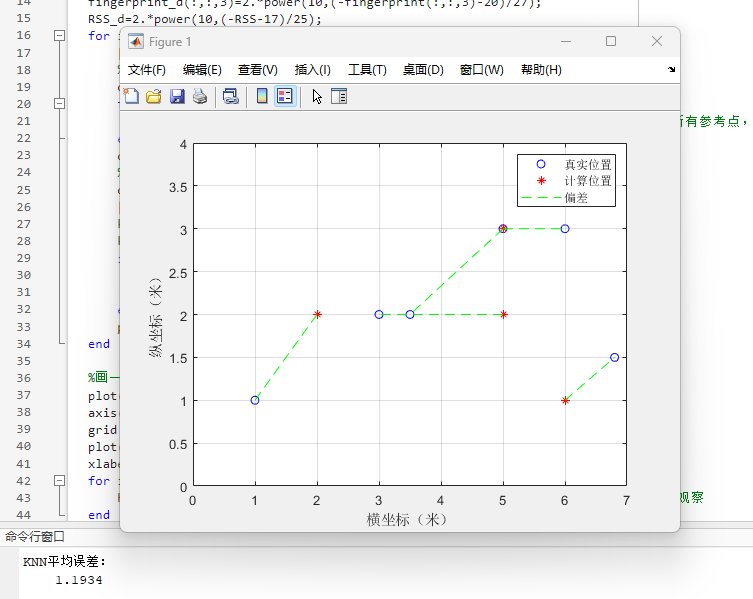Toggle the Insert Legend toolbar button
753x599 pixels.
[x=285, y=97]
